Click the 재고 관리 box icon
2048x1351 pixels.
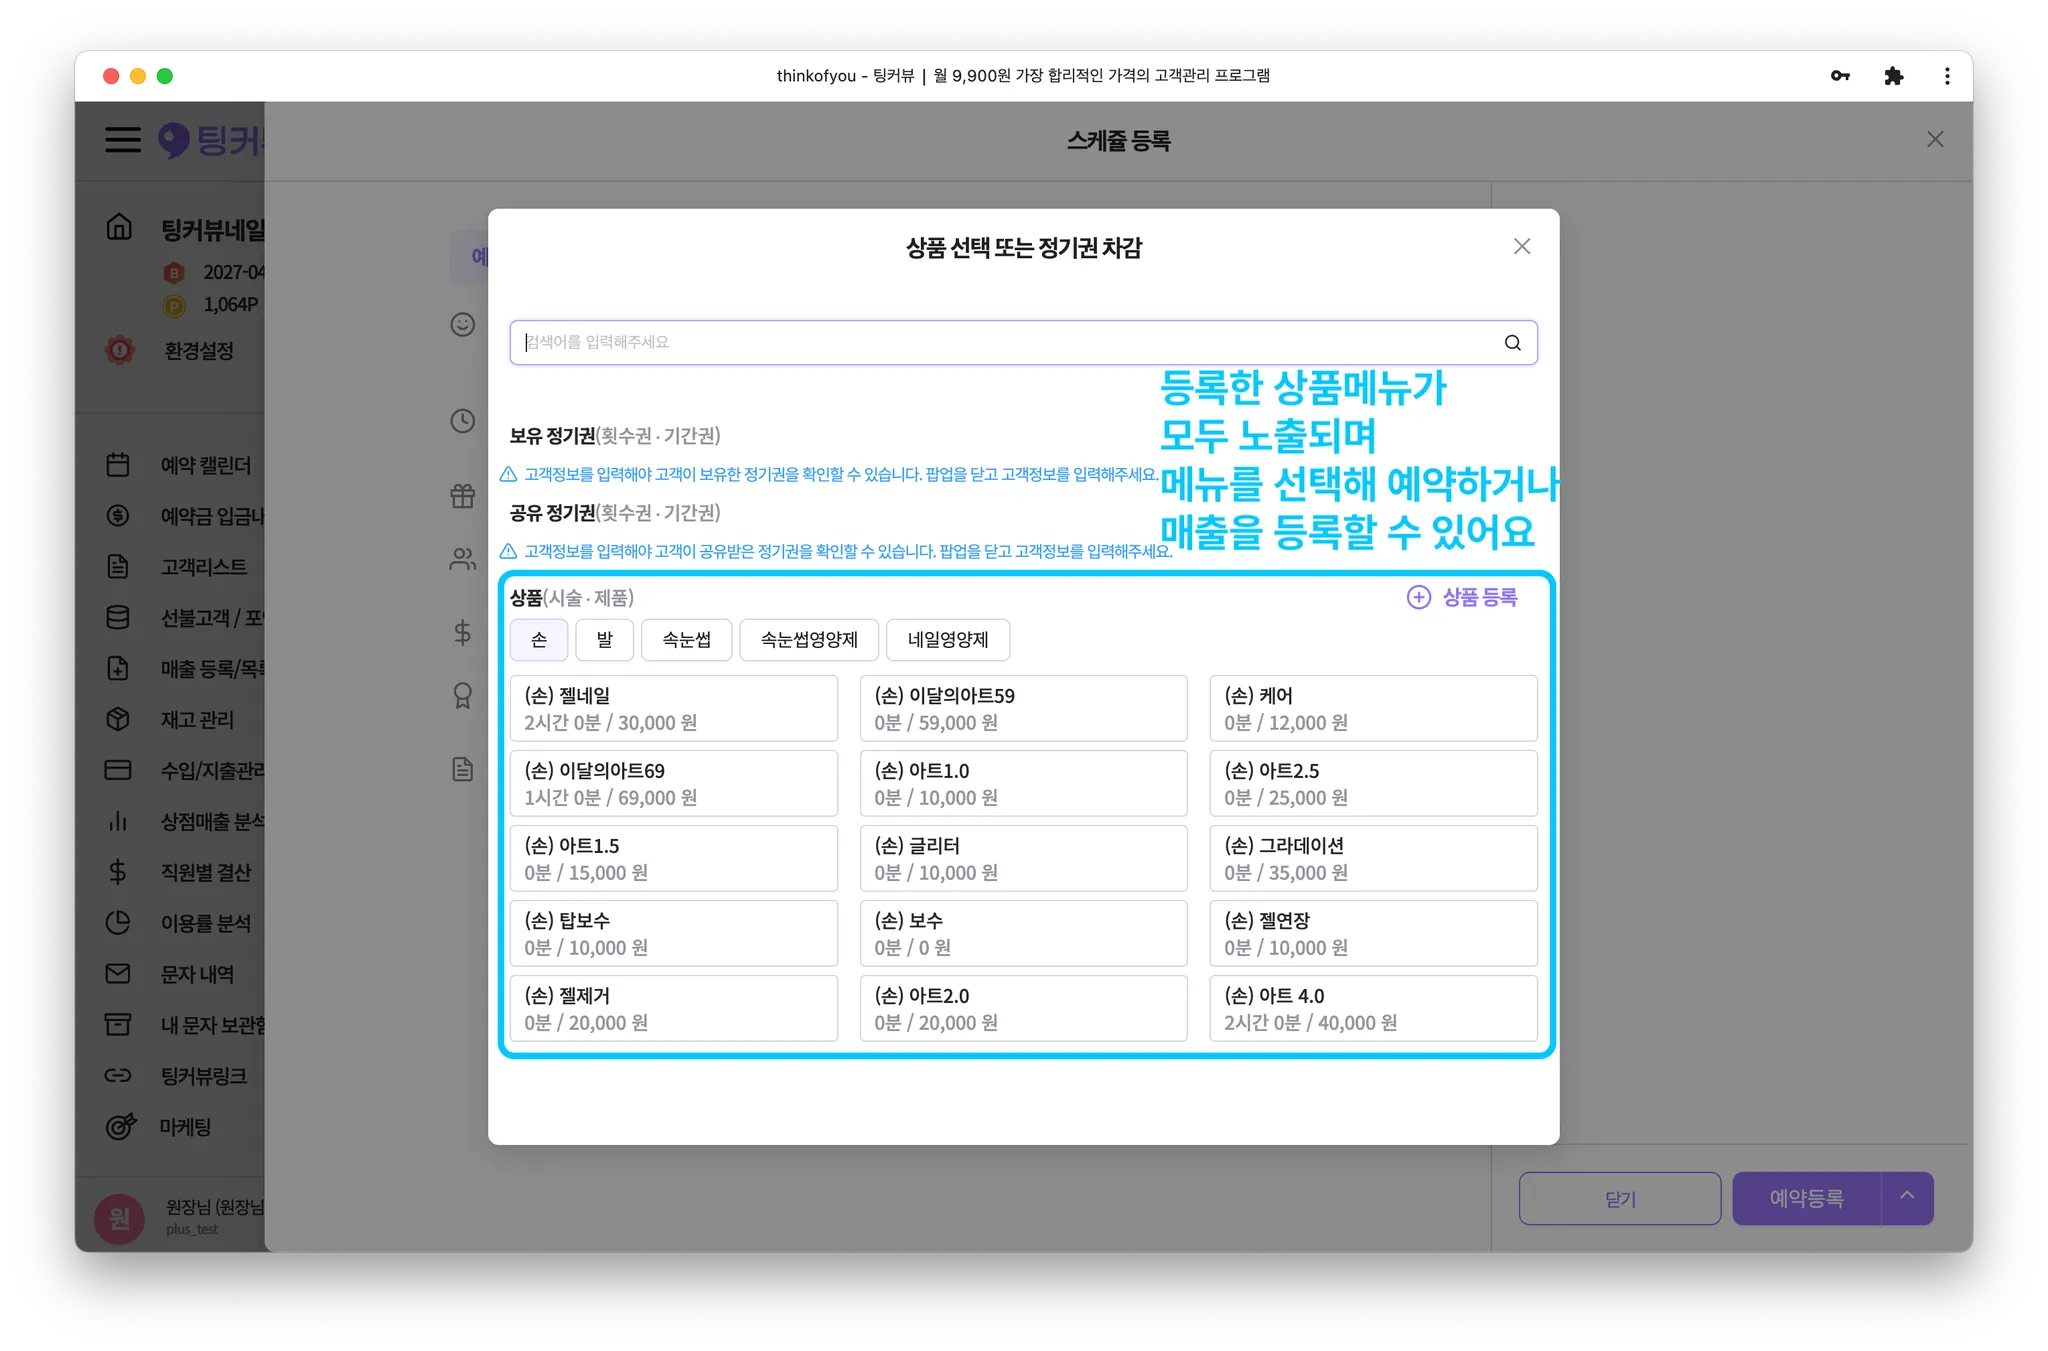118,719
